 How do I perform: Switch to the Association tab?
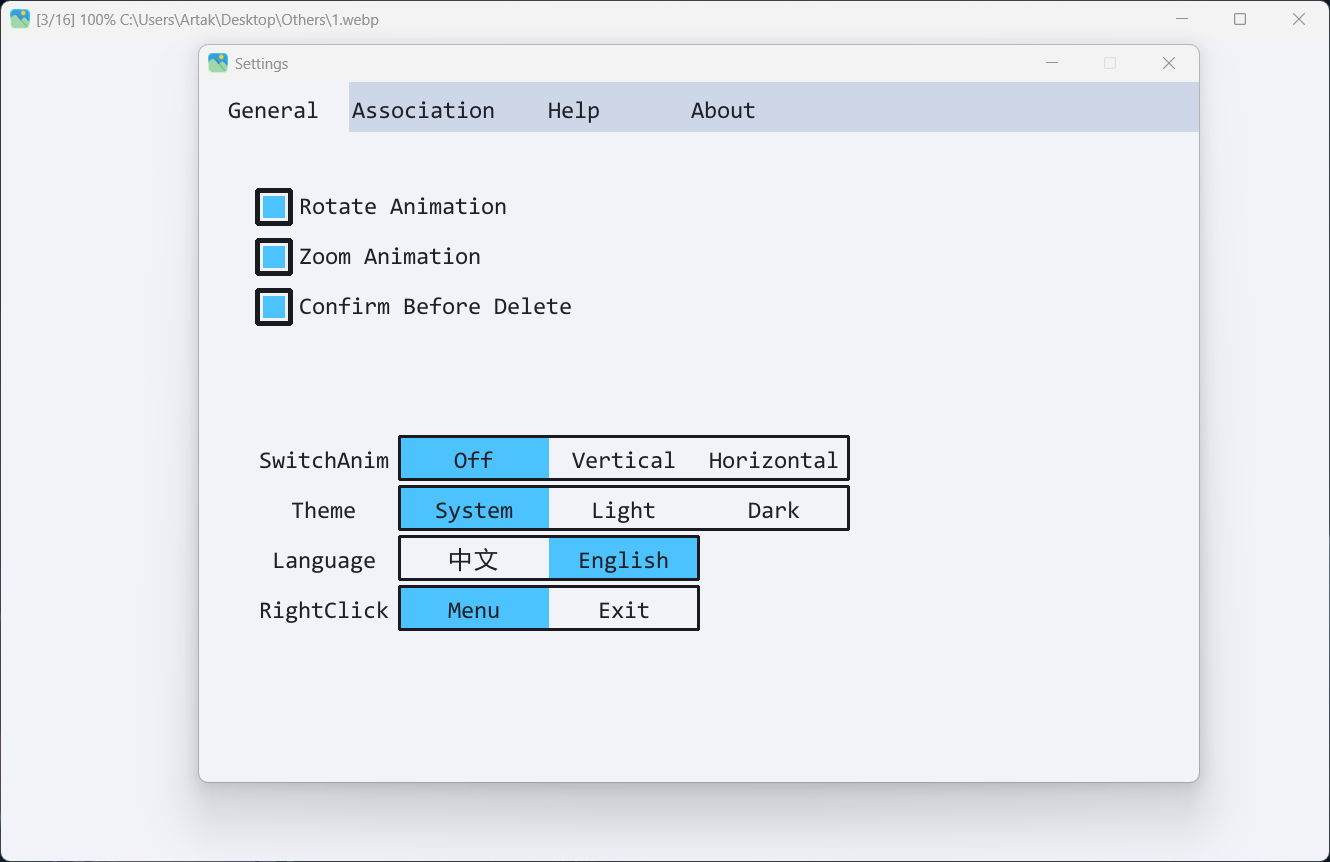[x=423, y=110]
